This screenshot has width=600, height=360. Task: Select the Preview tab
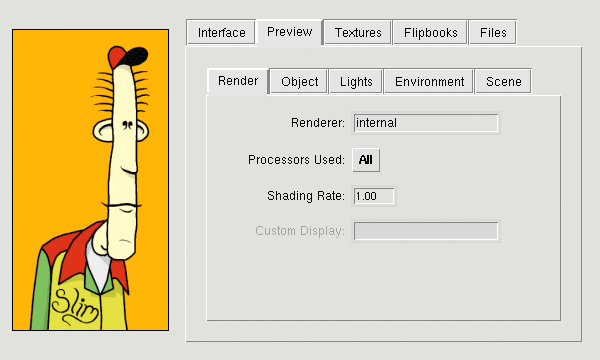coord(290,32)
